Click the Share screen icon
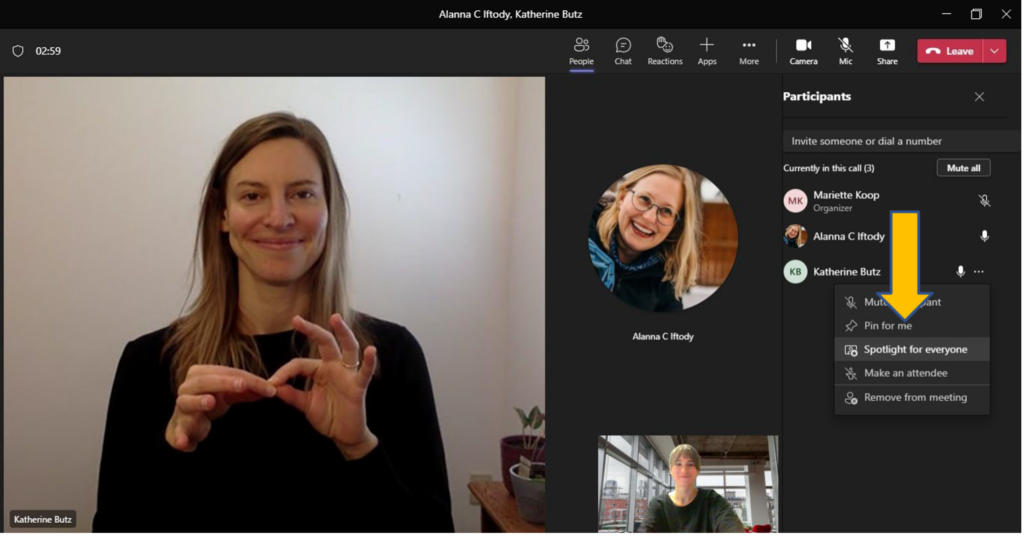The image size is (1024, 537). pyautogui.click(x=887, y=51)
